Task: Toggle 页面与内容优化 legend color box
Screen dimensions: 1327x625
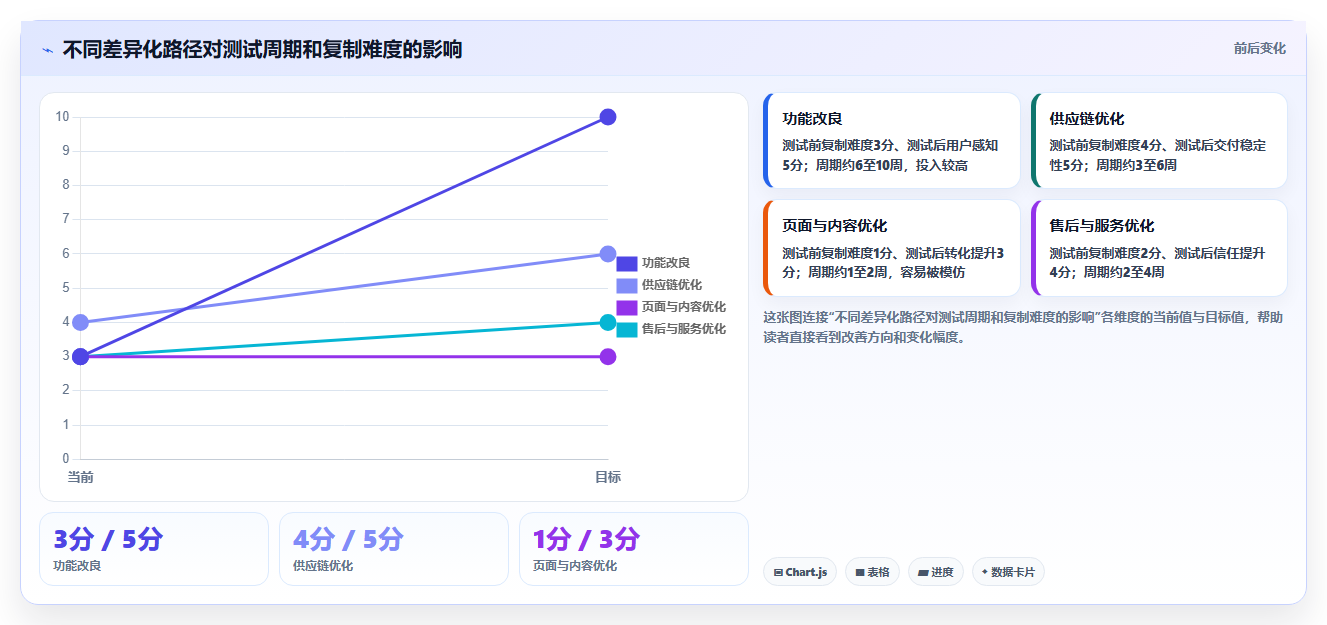Action: pos(627,307)
